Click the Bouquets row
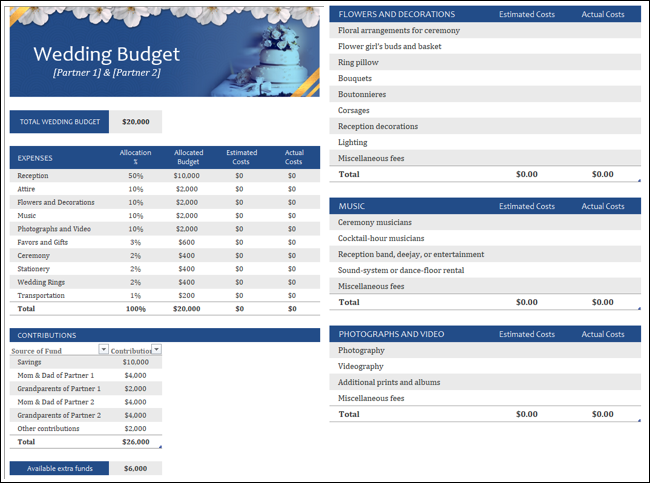The height and width of the screenshot is (483, 650). click(x=485, y=78)
